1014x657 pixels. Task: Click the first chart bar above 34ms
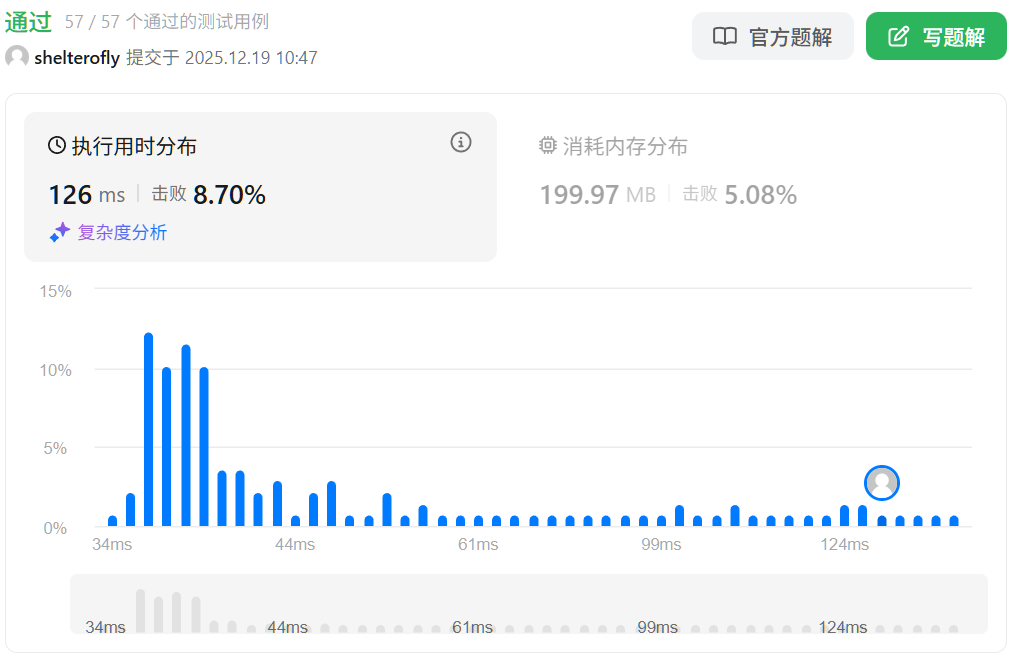112,520
